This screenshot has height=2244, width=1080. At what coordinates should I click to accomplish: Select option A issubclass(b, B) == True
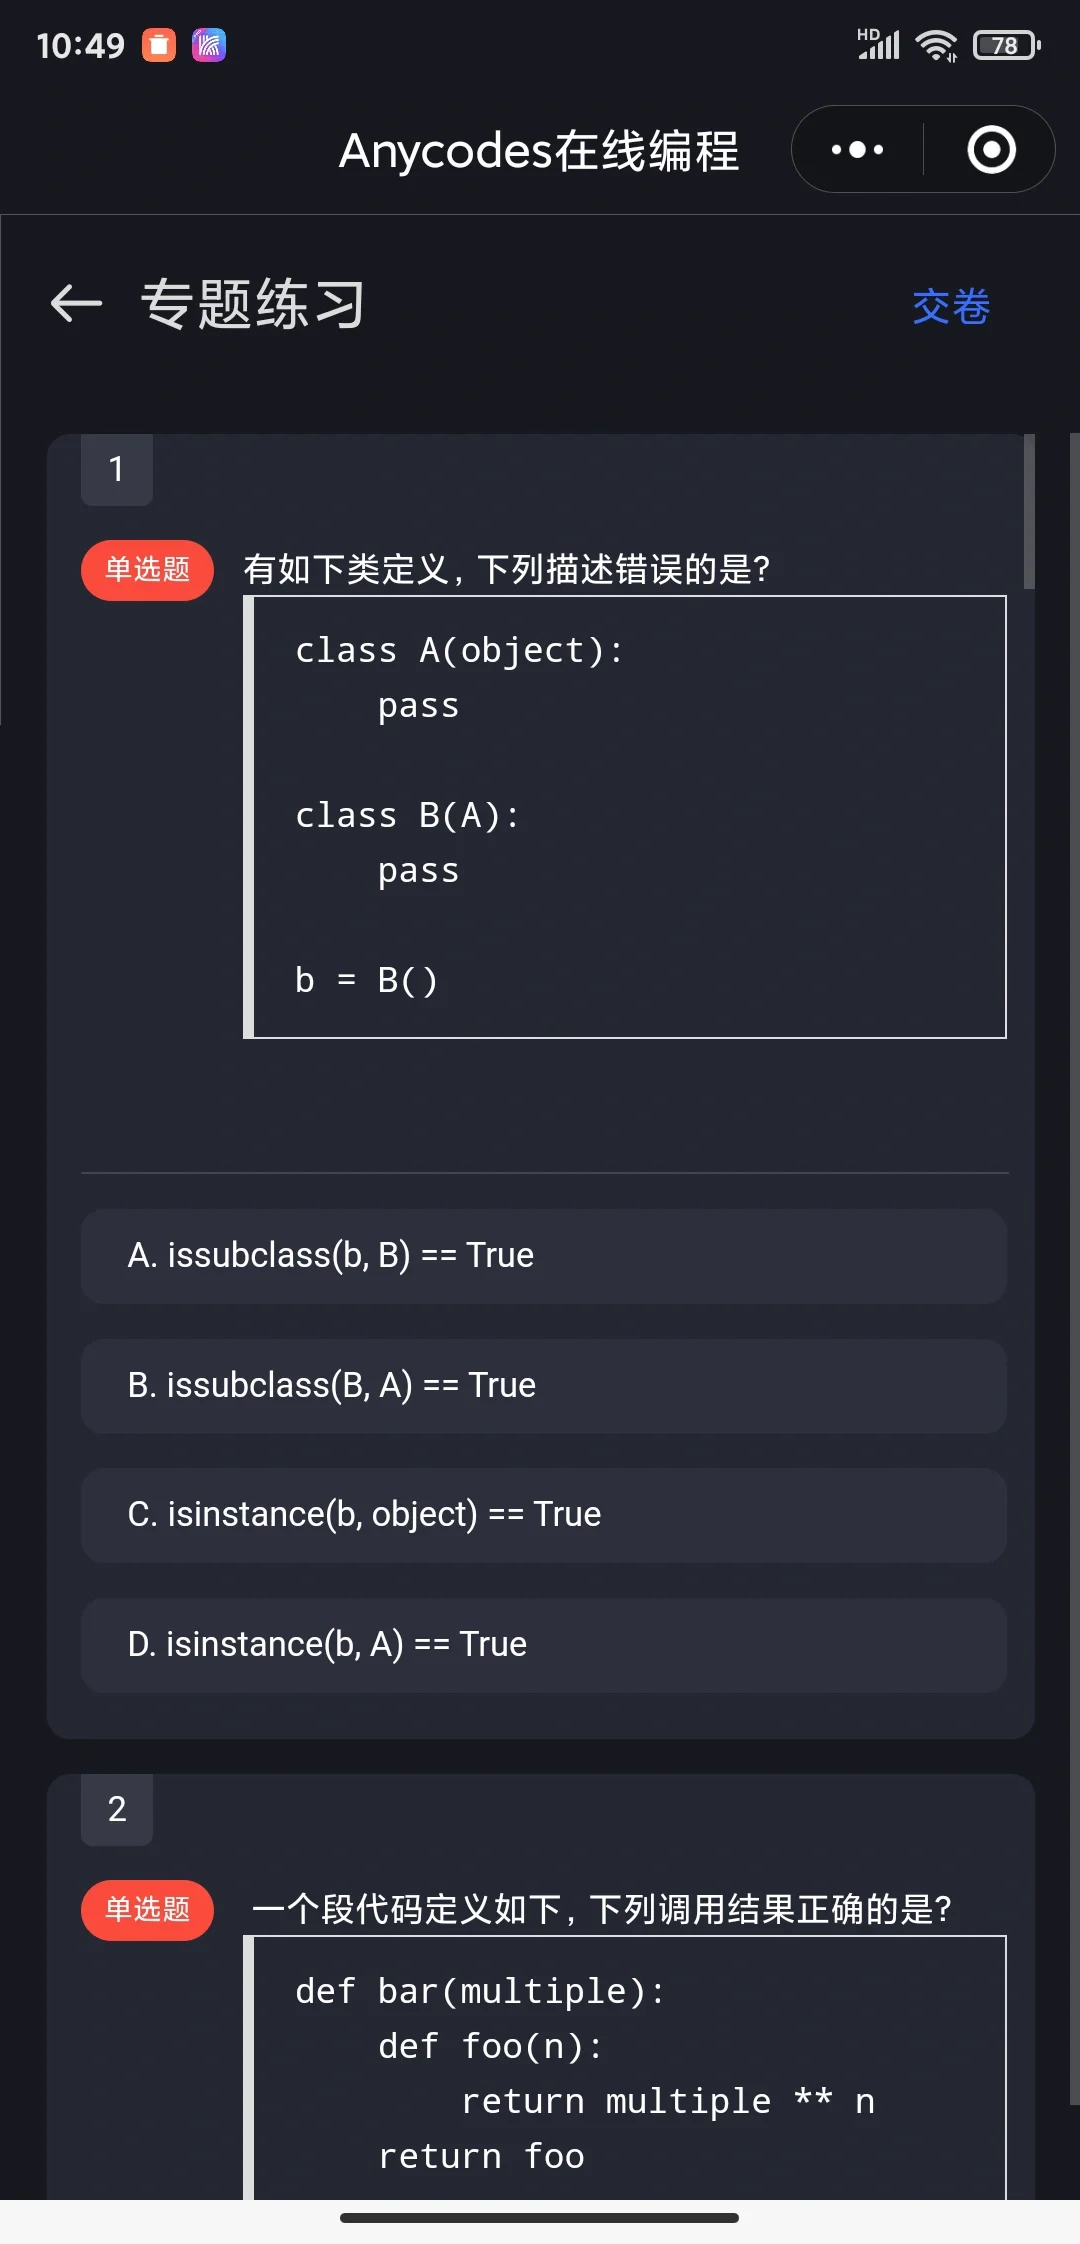pos(543,1256)
